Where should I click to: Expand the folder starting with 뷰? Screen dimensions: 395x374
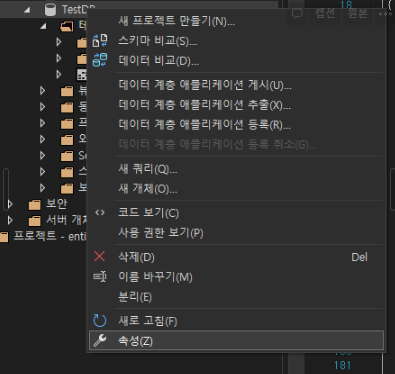click(x=43, y=90)
